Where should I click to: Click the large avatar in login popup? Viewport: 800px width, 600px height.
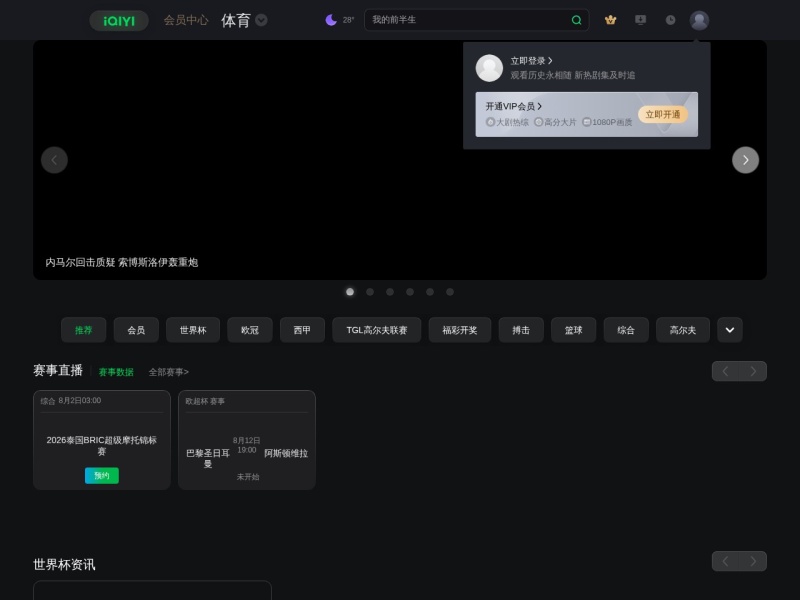489,68
